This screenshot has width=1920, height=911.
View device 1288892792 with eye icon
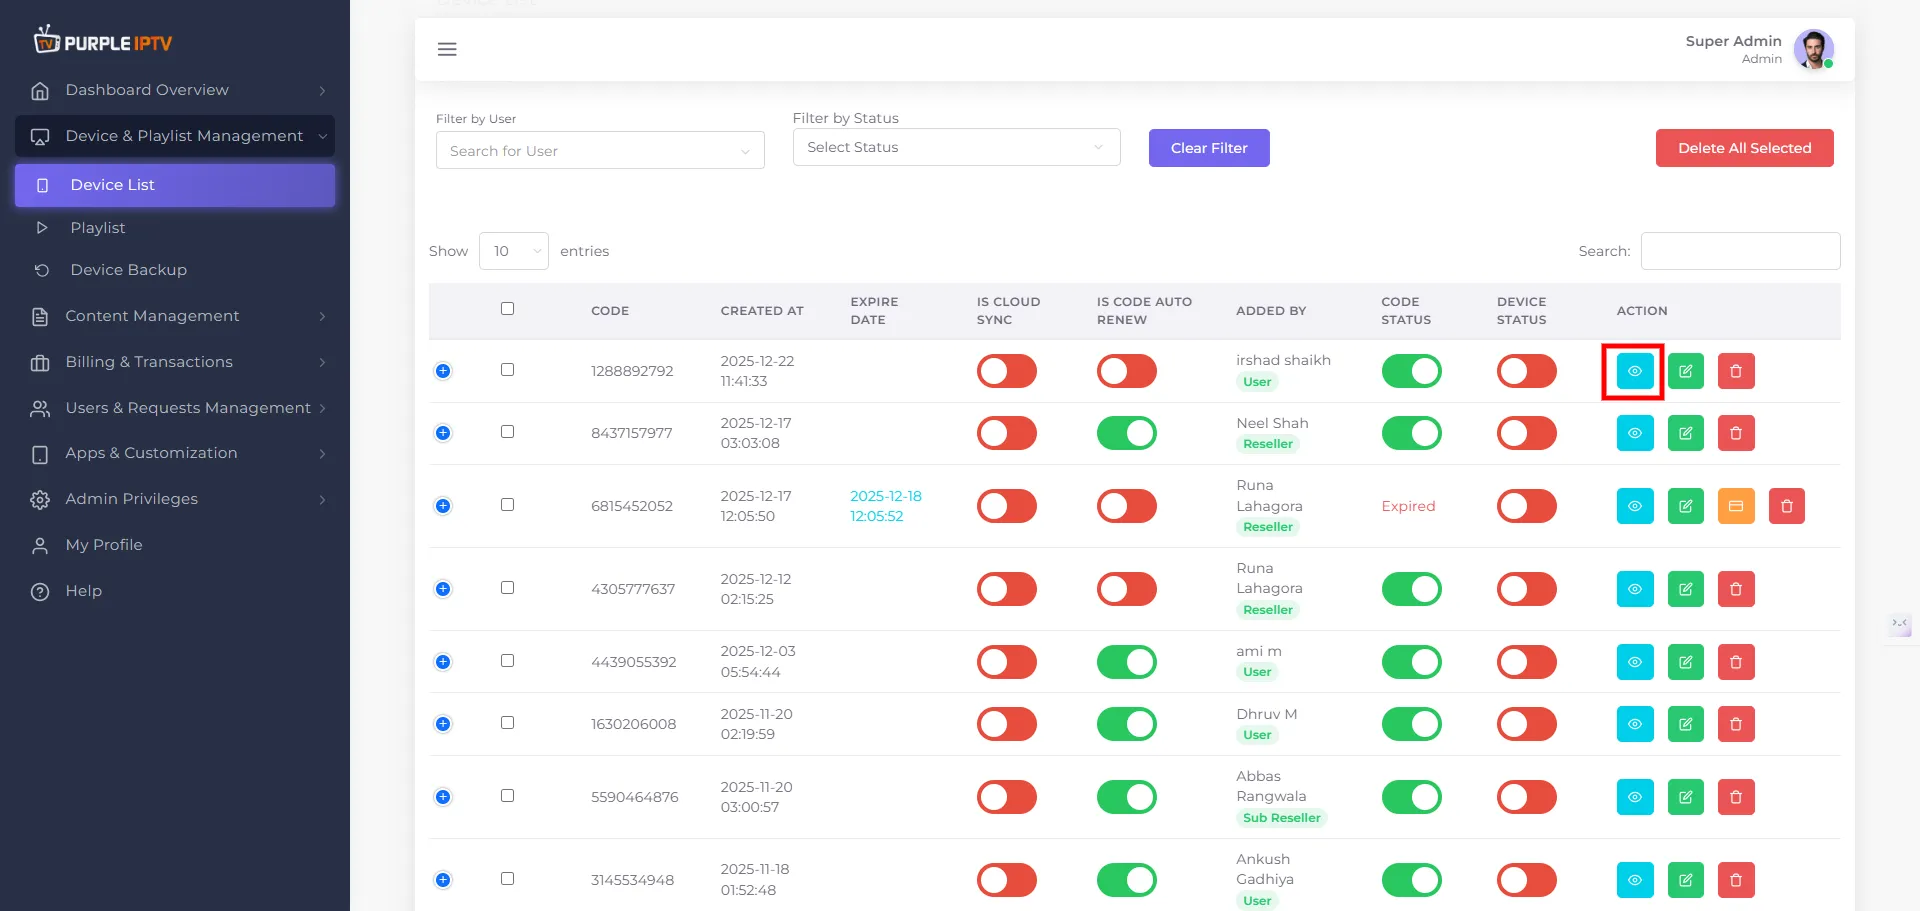pos(1635,371)
